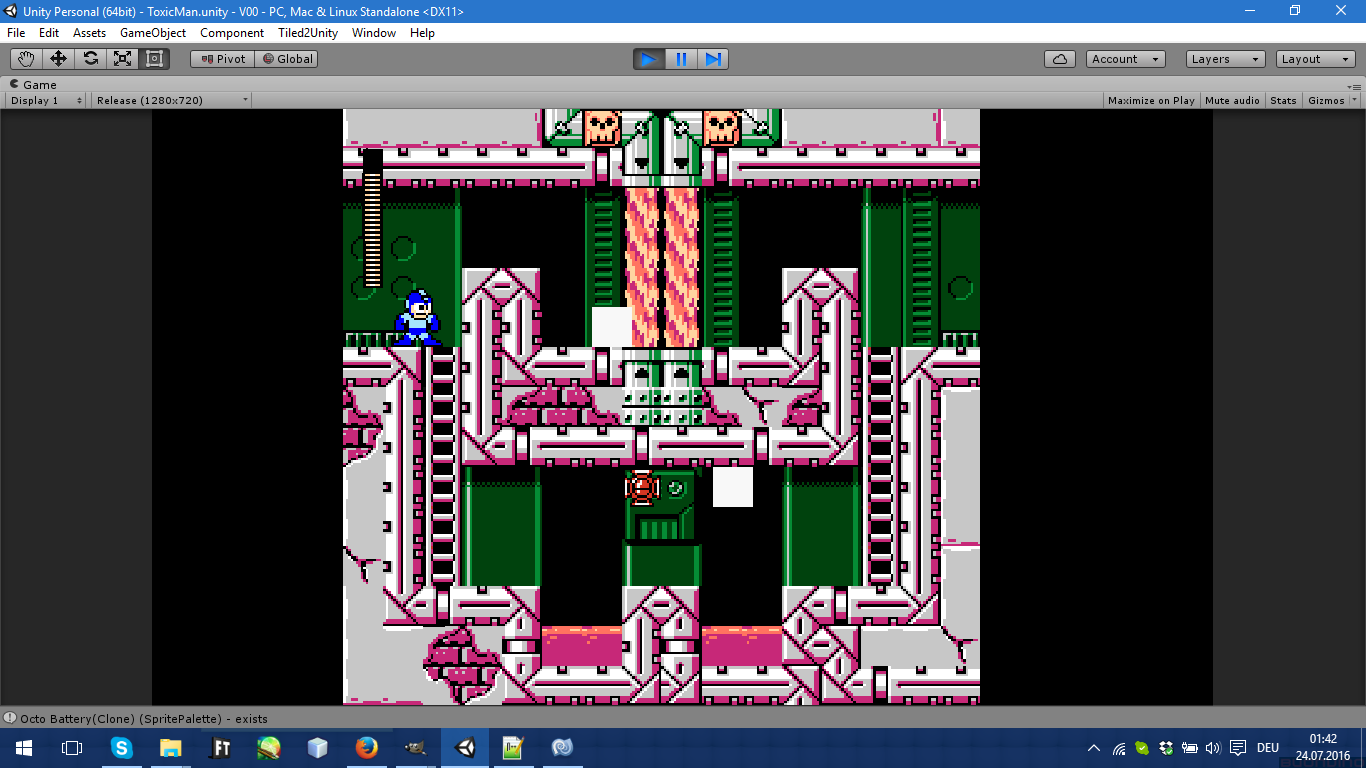Open the GameObject menu

tap(153, 33)
